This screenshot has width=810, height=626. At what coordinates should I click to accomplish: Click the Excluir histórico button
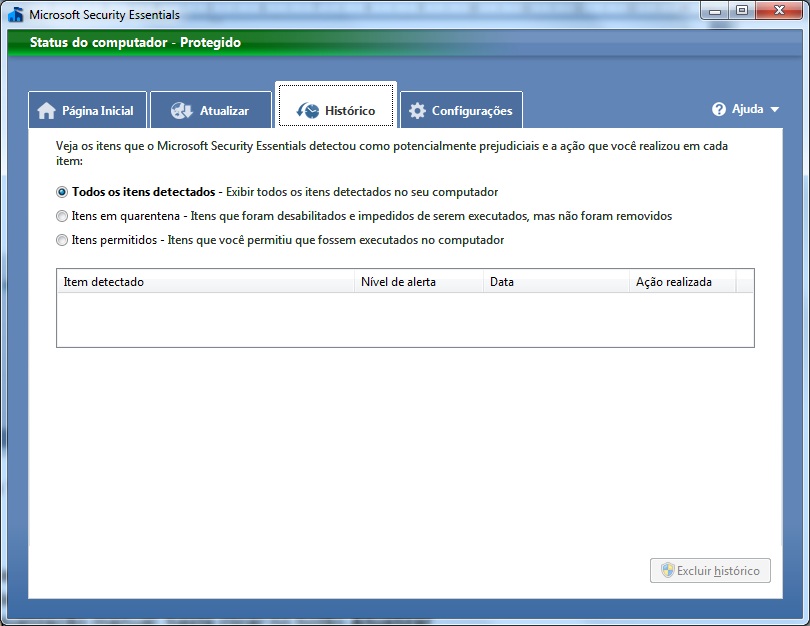click(x=710, y=570)
